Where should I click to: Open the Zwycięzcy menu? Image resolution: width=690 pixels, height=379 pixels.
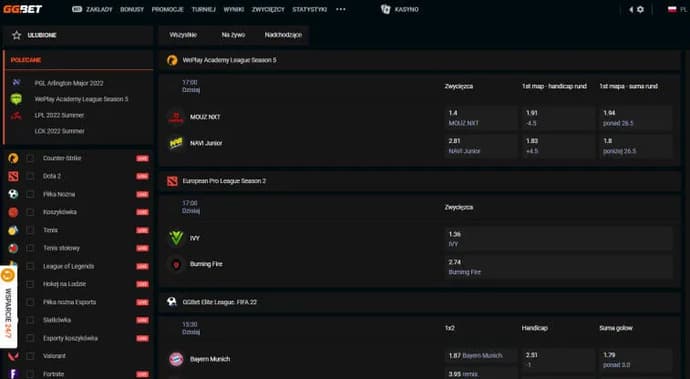click(268, 9)
